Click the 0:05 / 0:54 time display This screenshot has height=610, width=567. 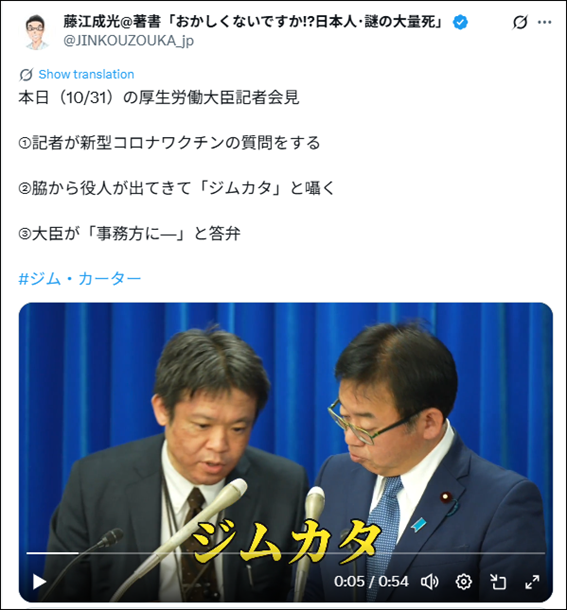tap(371, 582)
